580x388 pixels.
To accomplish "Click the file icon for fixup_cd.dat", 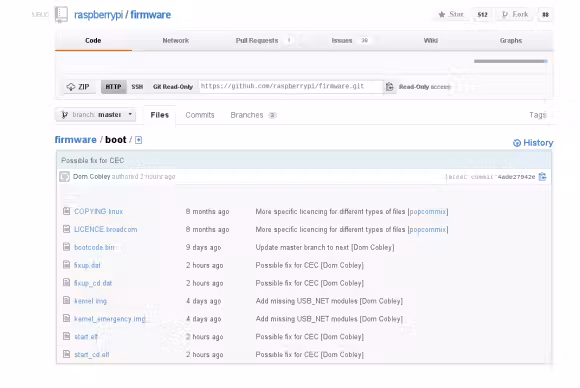I will pos(66,283).
